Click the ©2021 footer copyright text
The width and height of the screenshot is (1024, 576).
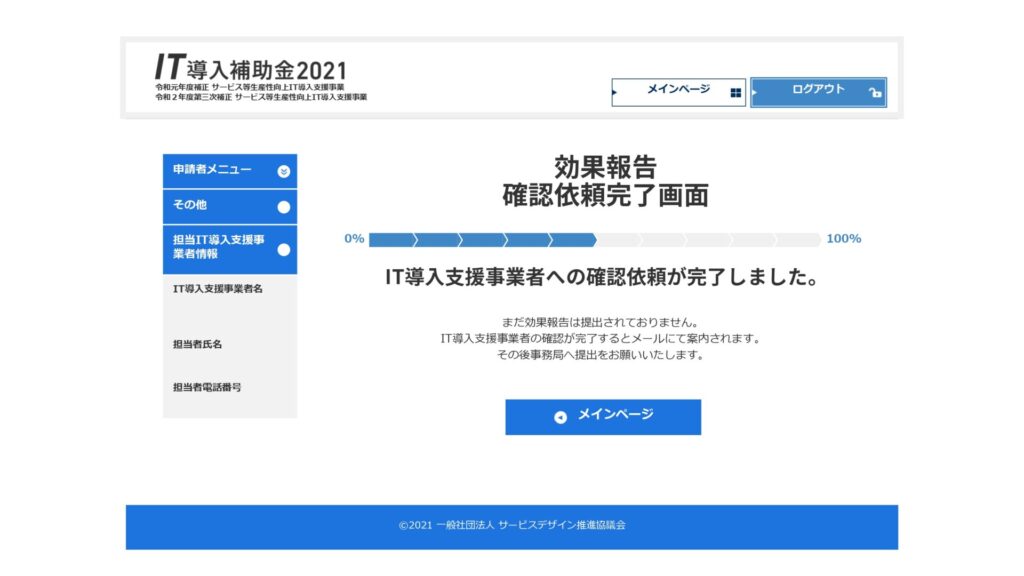coord(512,525)
